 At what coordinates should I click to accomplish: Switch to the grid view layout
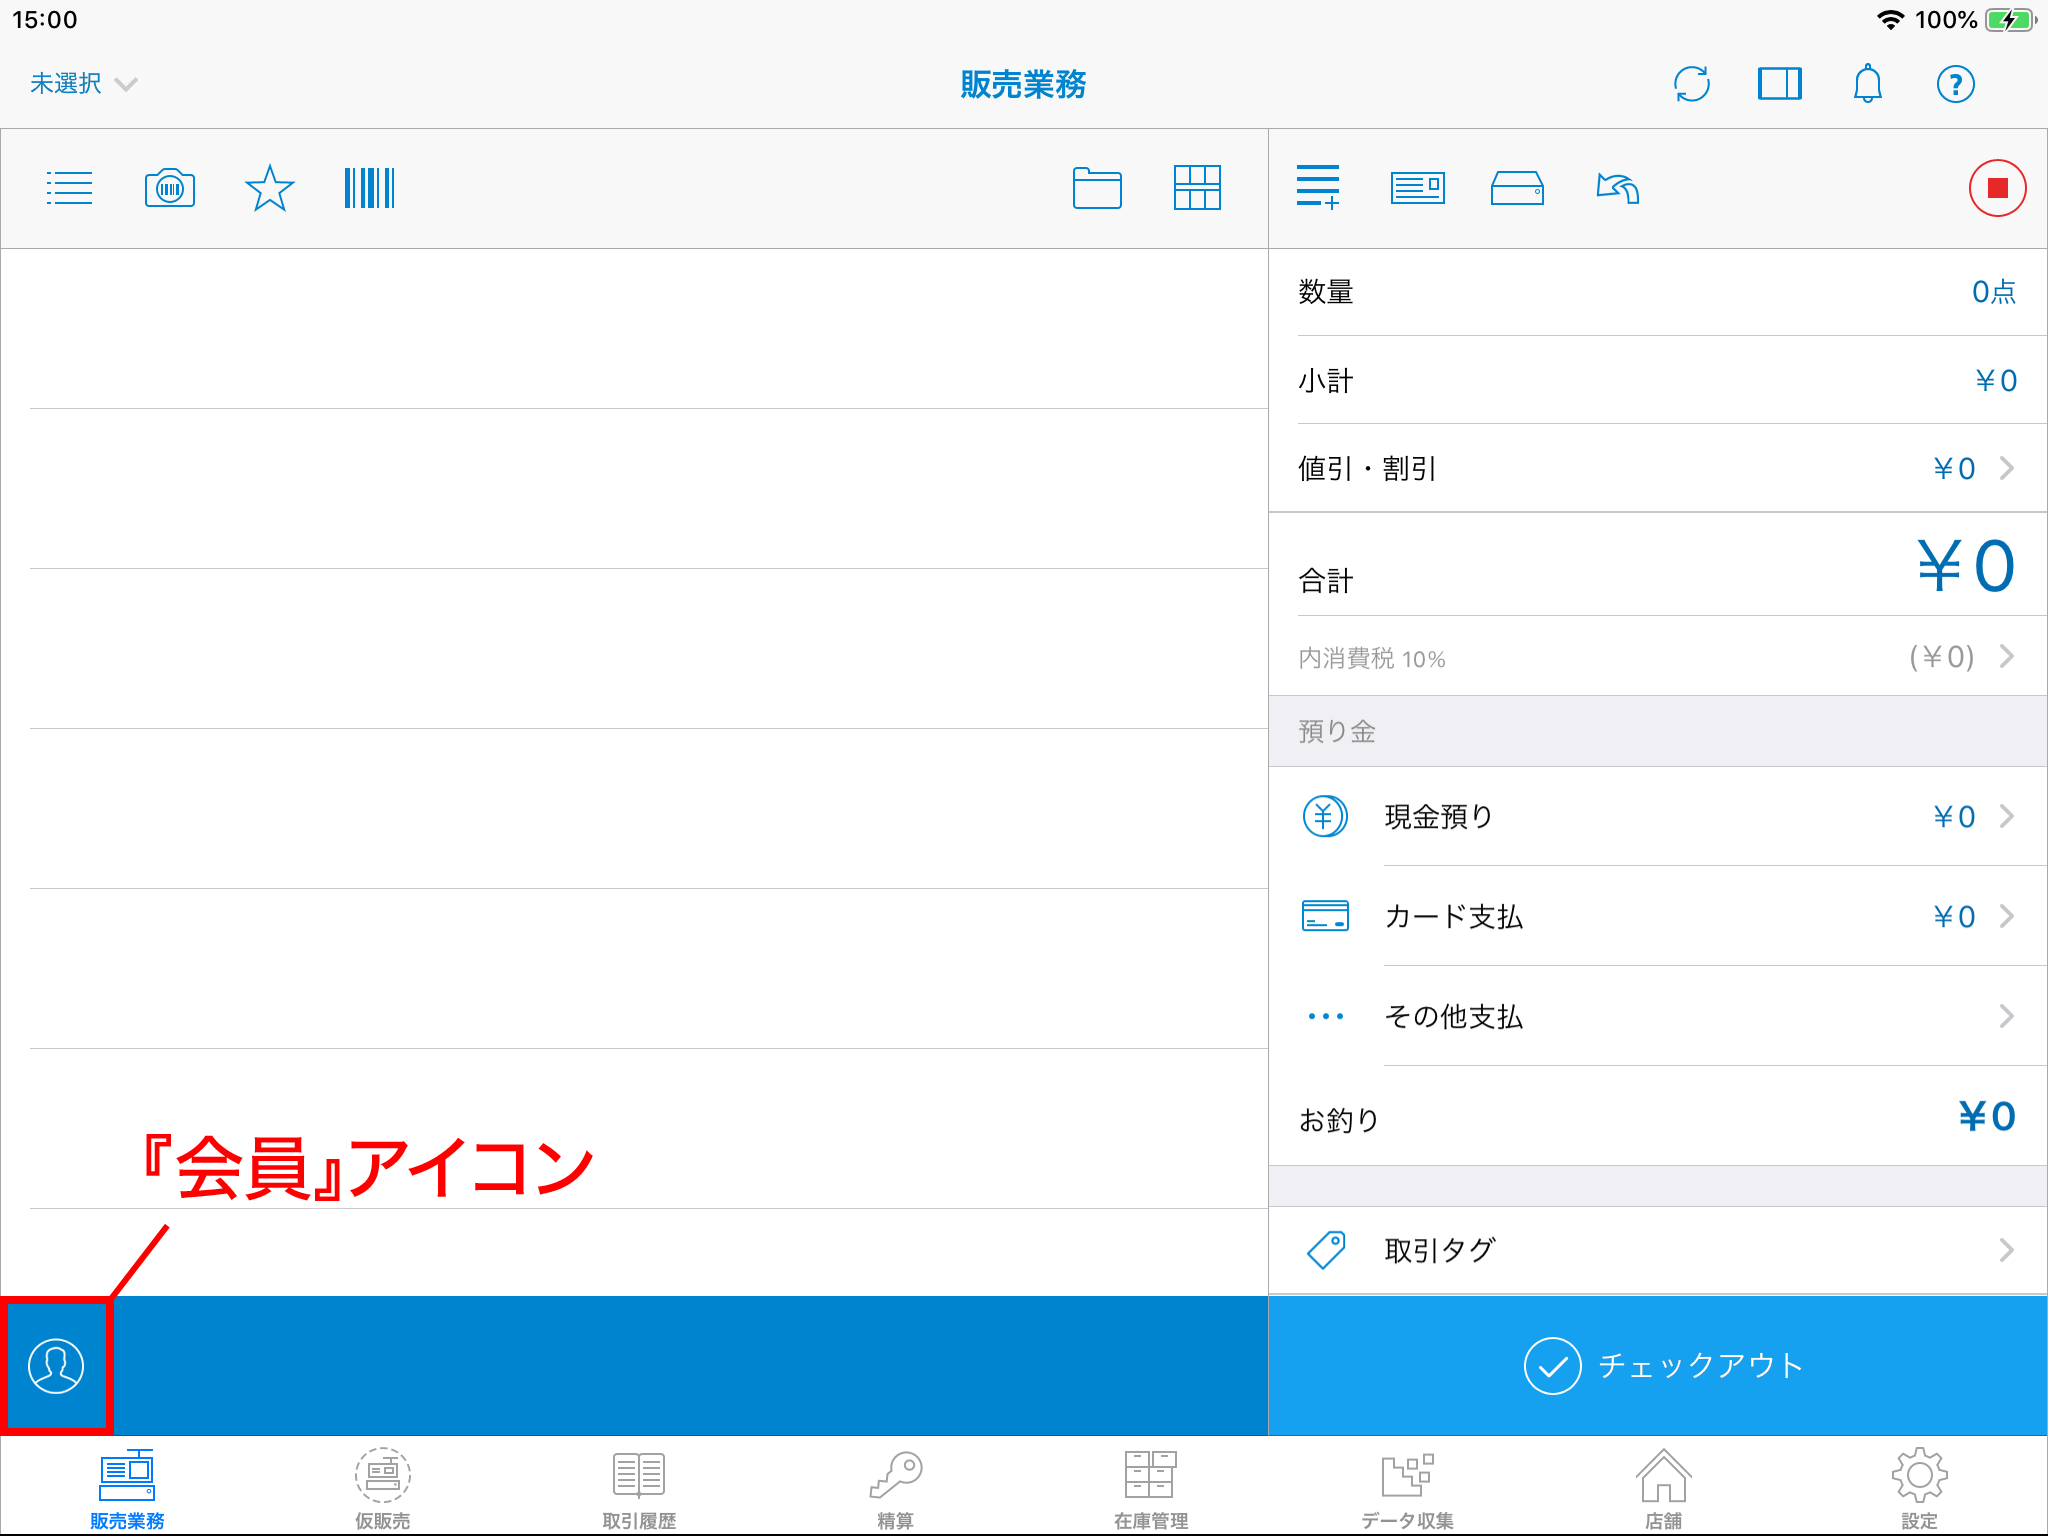coord(1197,188)
